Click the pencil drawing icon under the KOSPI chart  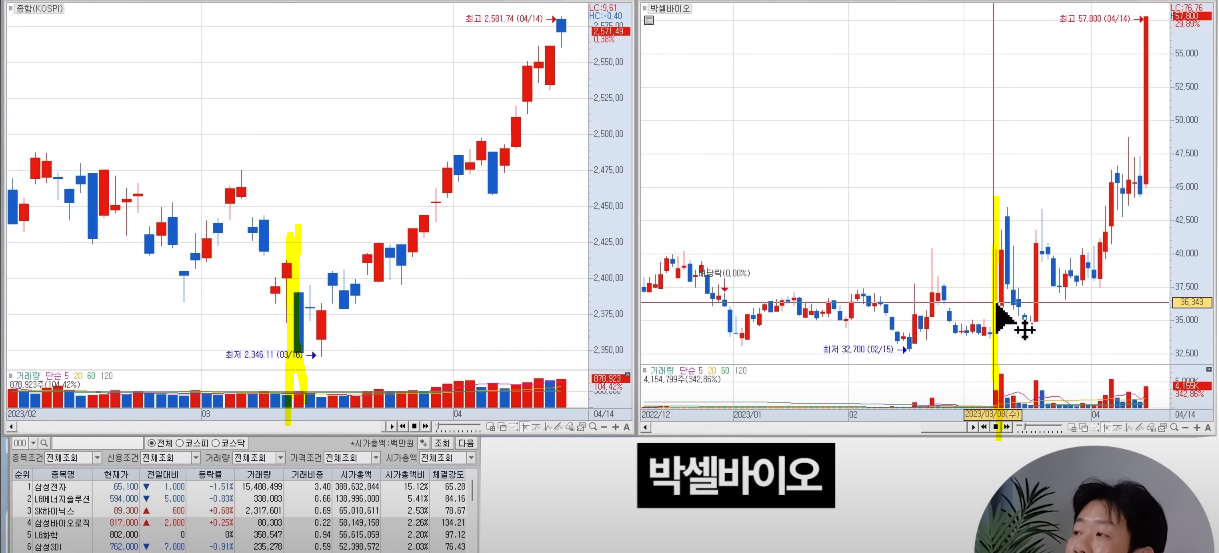click(x=557, y=427)
